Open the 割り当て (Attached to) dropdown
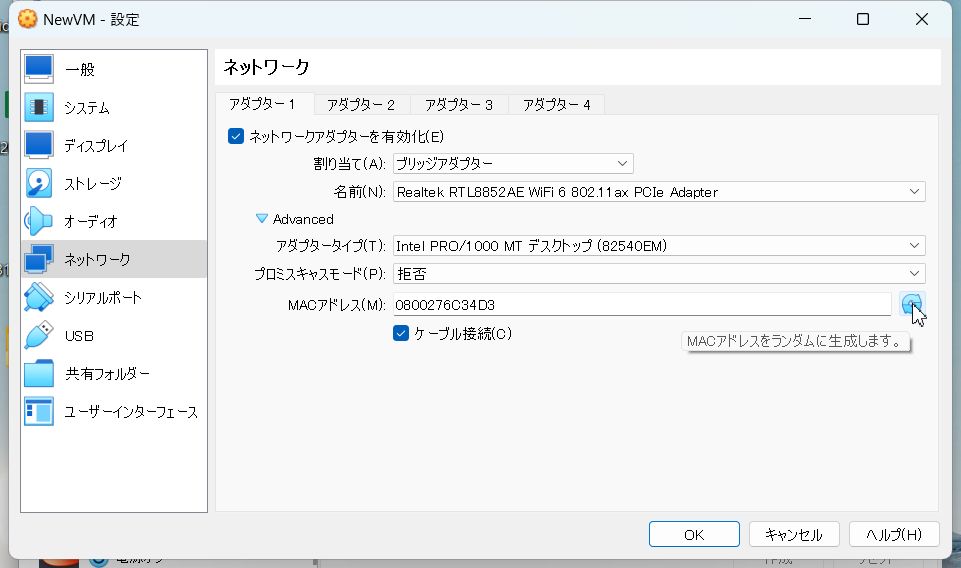The width and height of the screenshot is (961, 568). (512, 163)
